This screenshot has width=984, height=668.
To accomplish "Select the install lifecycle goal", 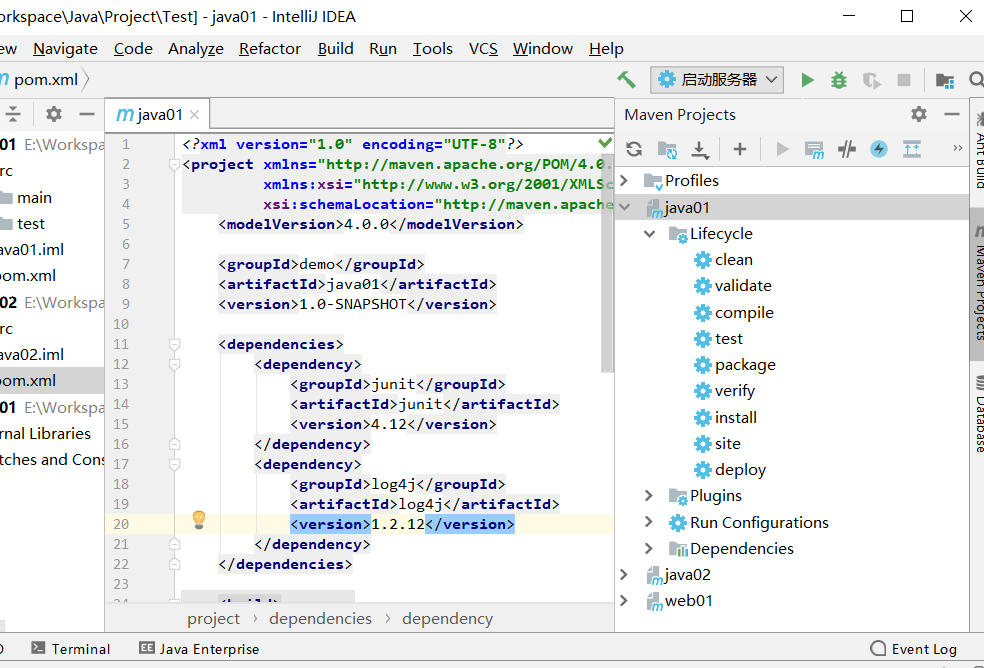I will coord(735,418).
